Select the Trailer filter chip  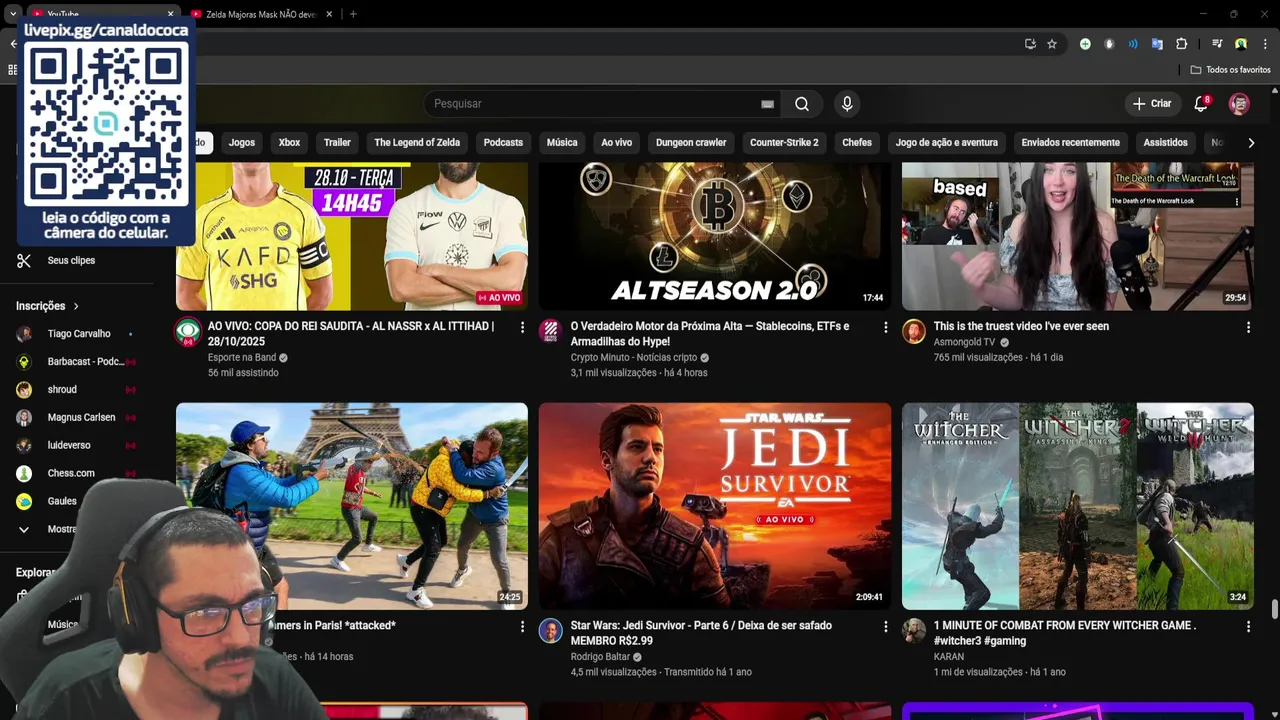[x=337, y=143]
